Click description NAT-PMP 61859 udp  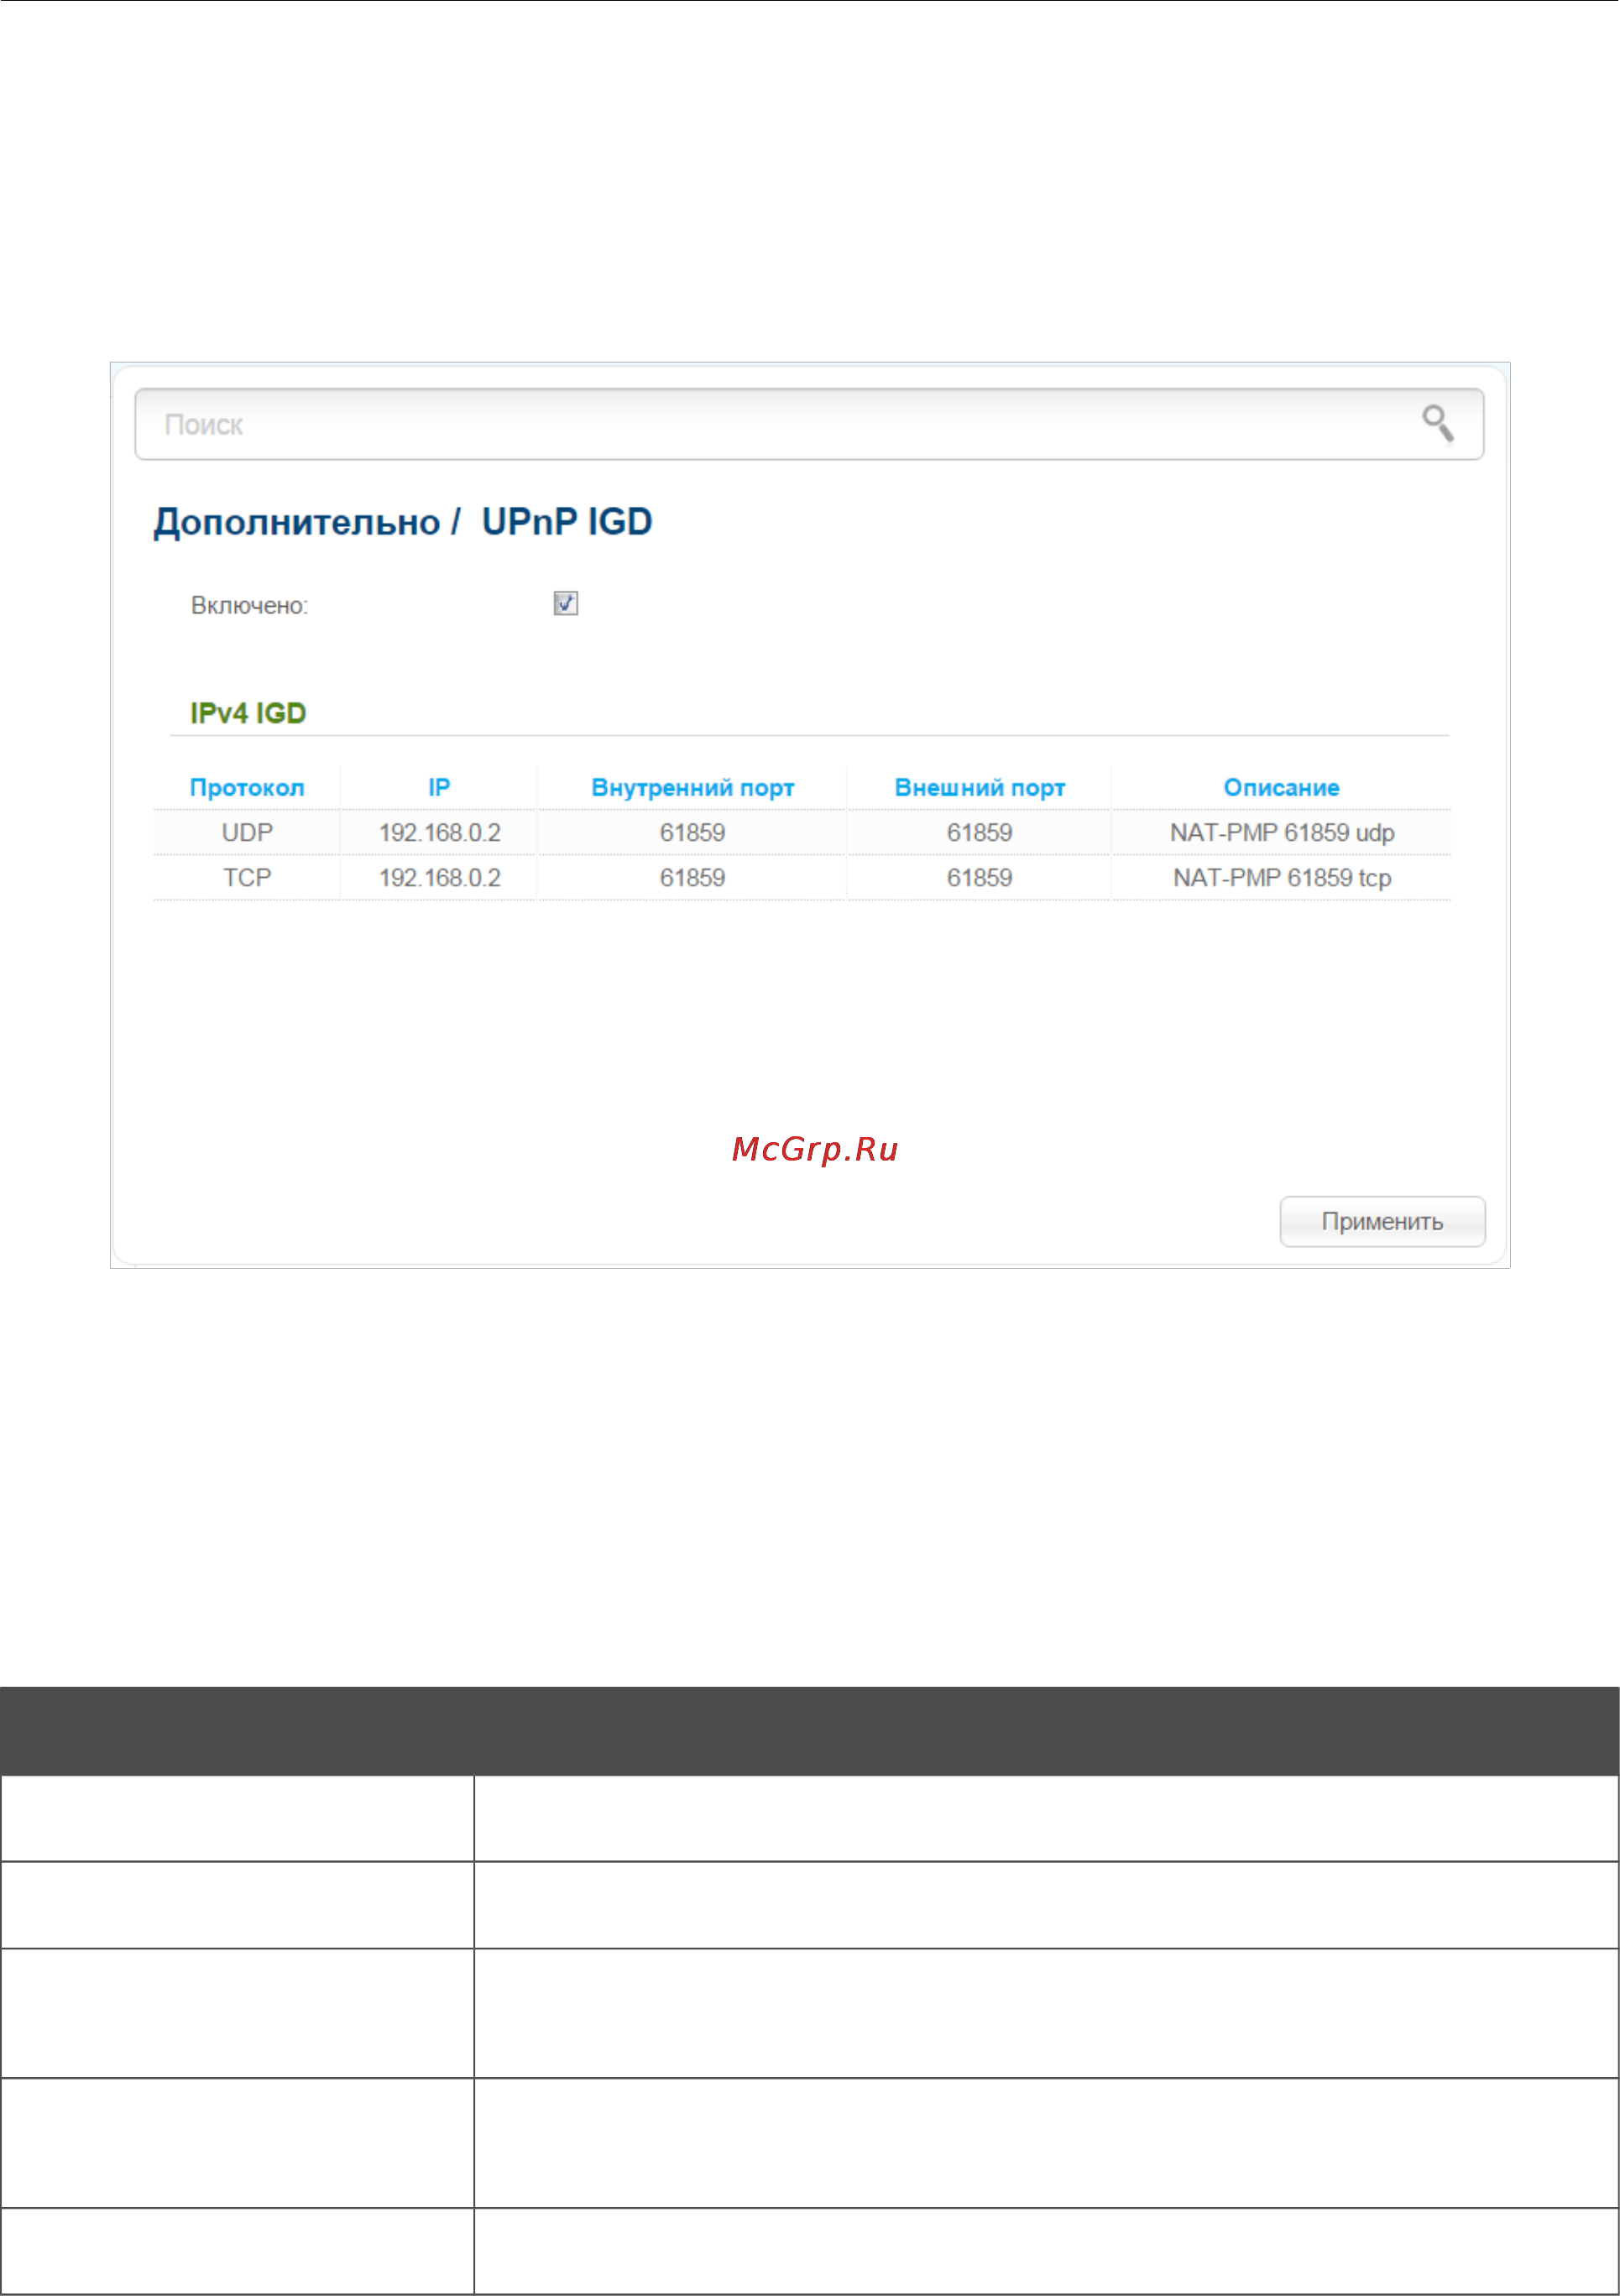click(x=1282, y=832)
